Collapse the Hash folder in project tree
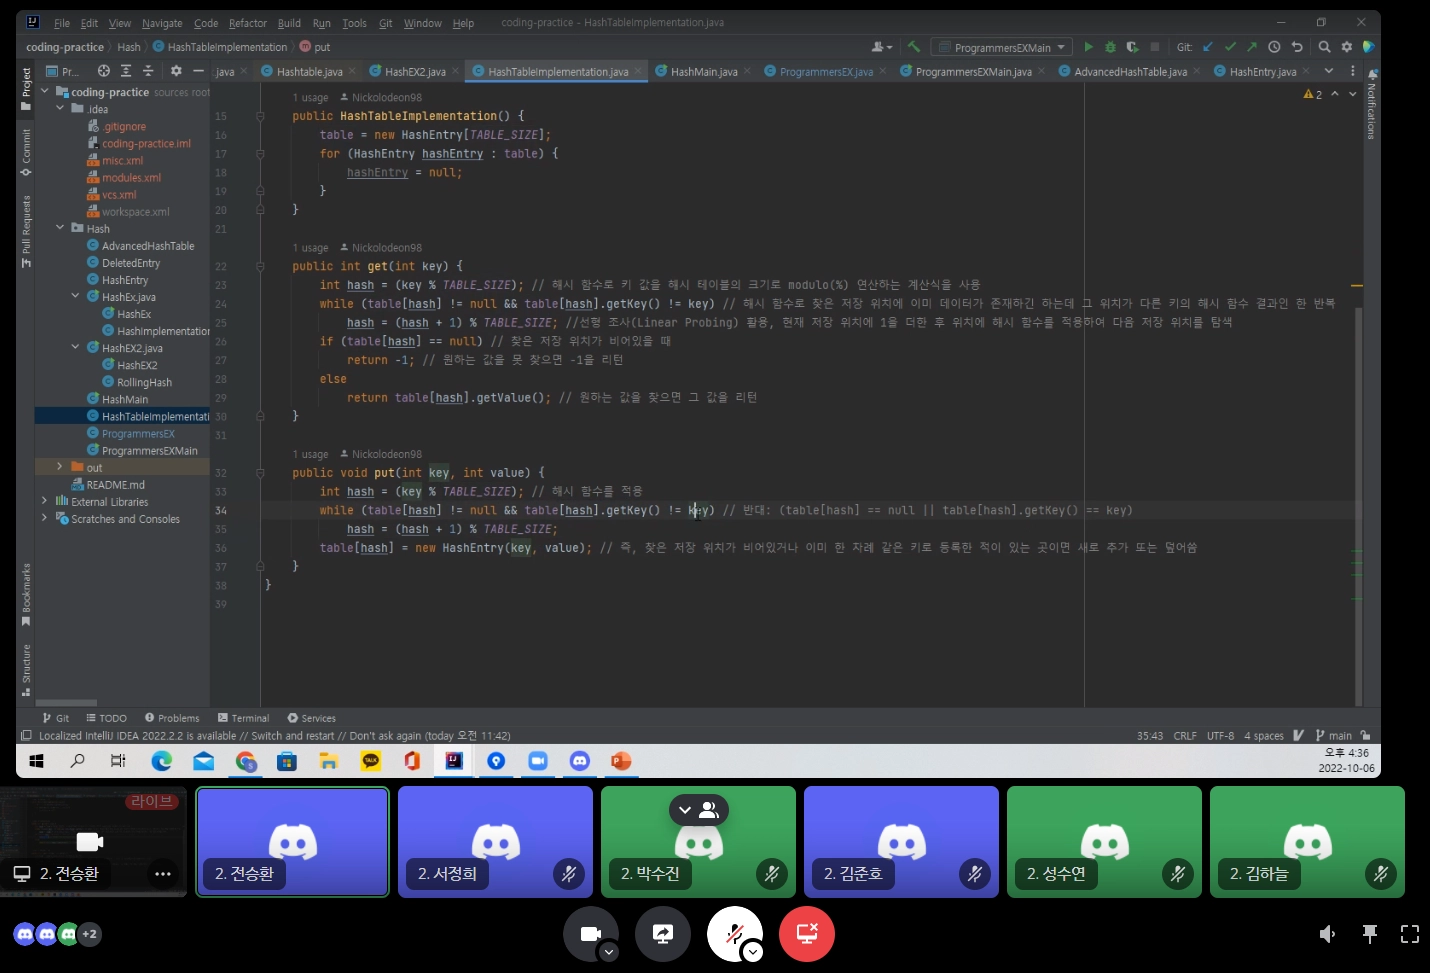 60,228
